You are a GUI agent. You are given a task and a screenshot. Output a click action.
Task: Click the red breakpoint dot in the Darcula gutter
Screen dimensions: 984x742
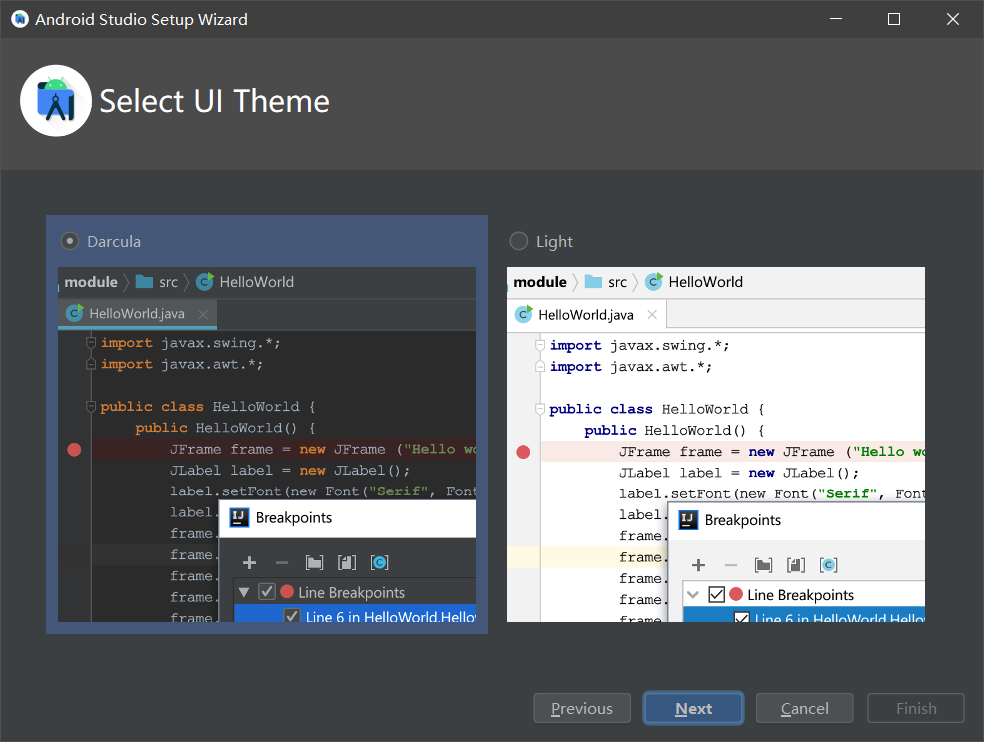tap(74, 449)
